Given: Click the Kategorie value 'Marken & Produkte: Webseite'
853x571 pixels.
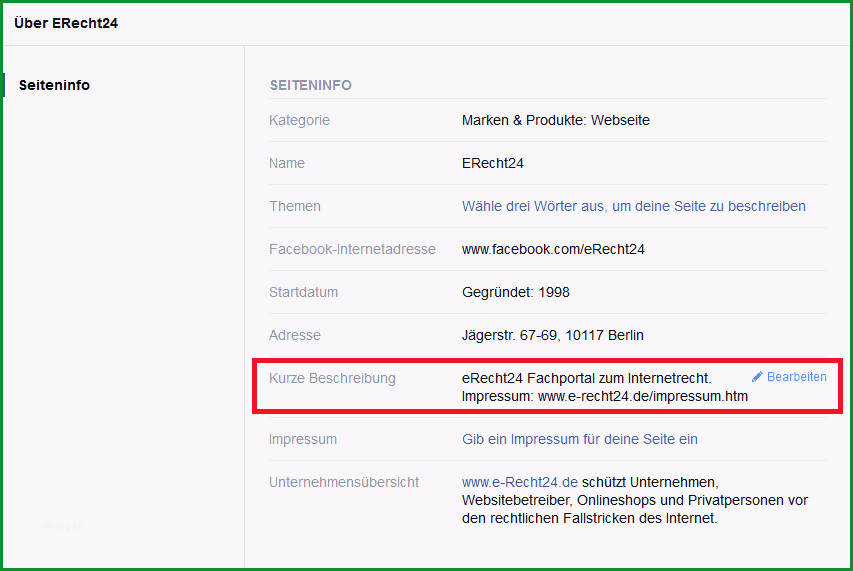Looking at the screenshot, I should point(556,120).
